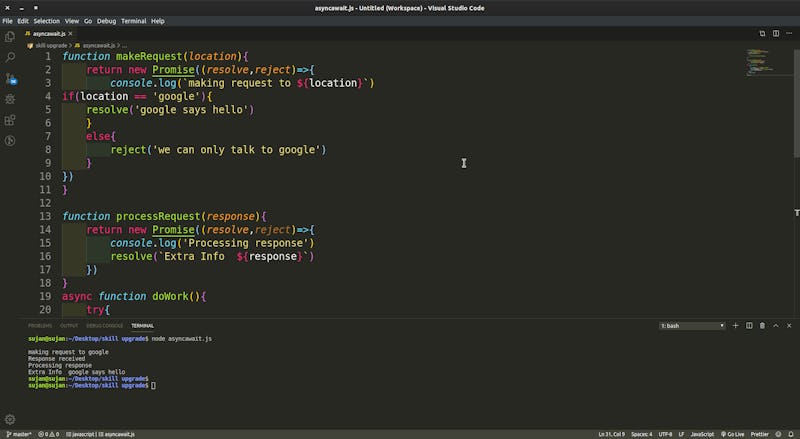Open the Extensions view

click(x=10, y=120)
